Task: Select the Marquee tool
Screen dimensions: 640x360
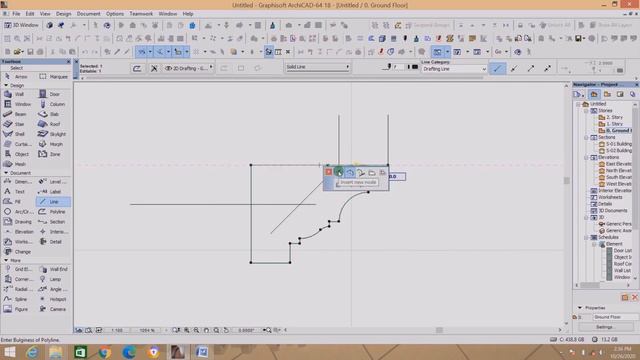Action: click(53, 77)
